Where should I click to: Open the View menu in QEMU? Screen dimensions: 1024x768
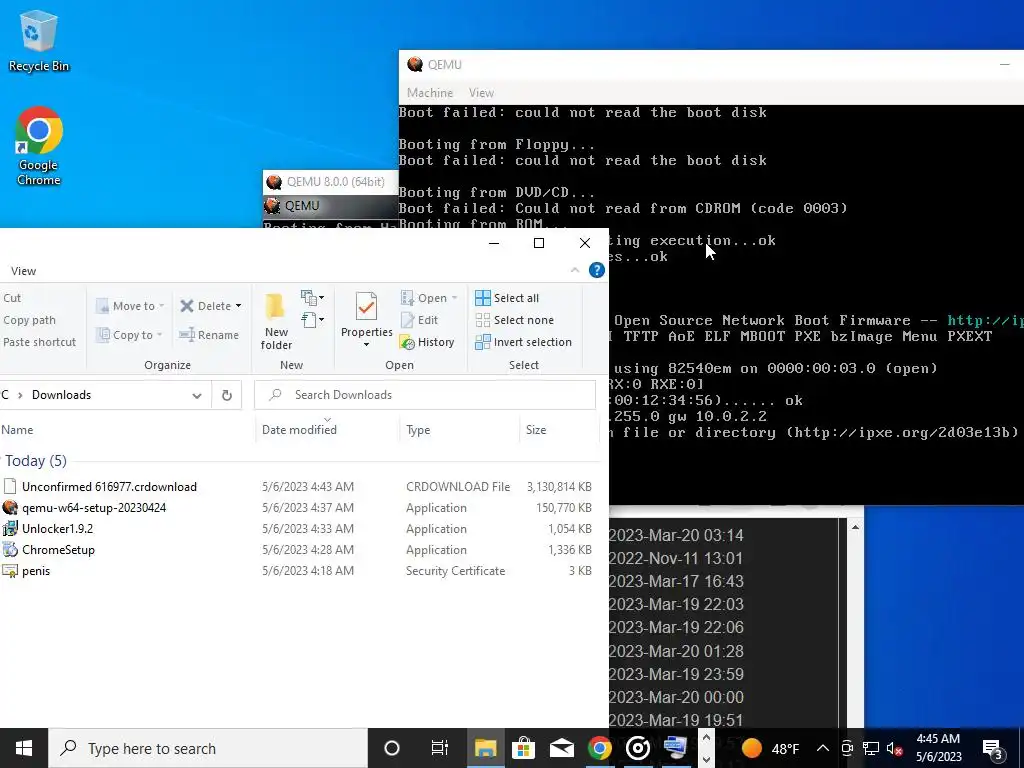point(481,93)
